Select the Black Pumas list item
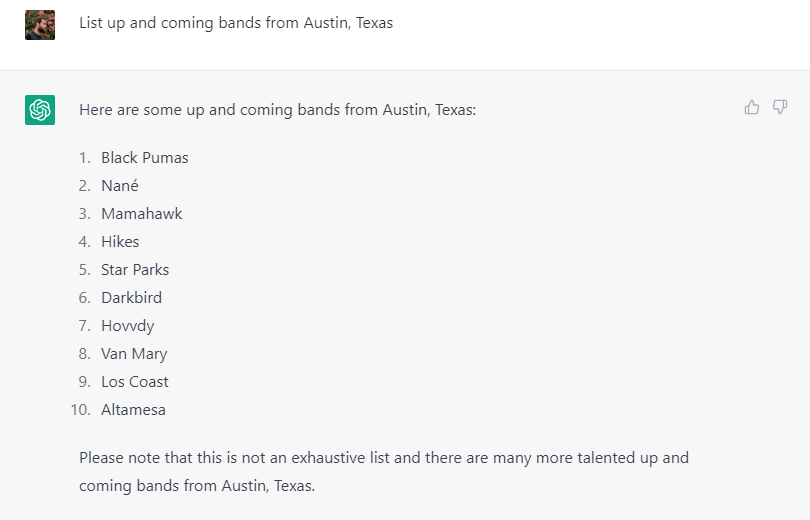 [x=145, y=157]
